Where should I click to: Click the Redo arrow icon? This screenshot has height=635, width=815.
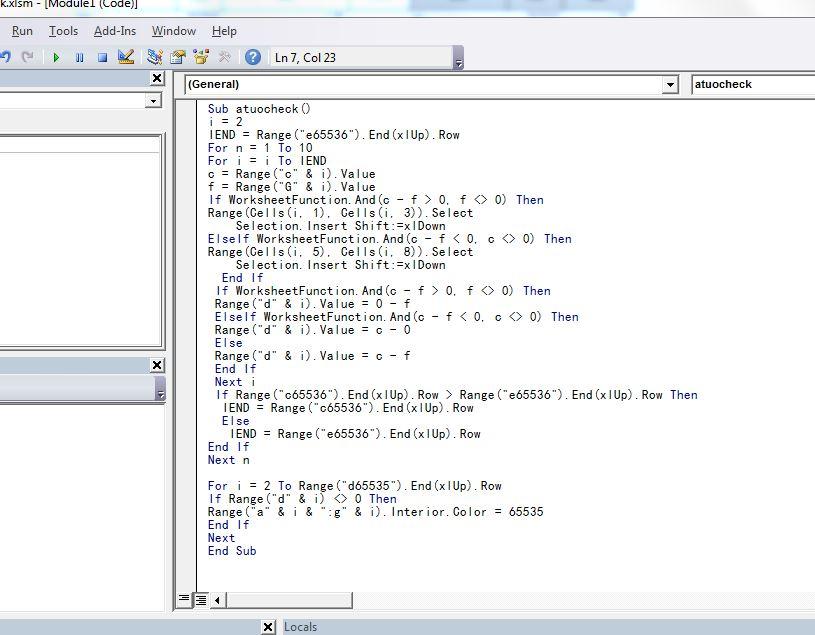coord(28,57)
